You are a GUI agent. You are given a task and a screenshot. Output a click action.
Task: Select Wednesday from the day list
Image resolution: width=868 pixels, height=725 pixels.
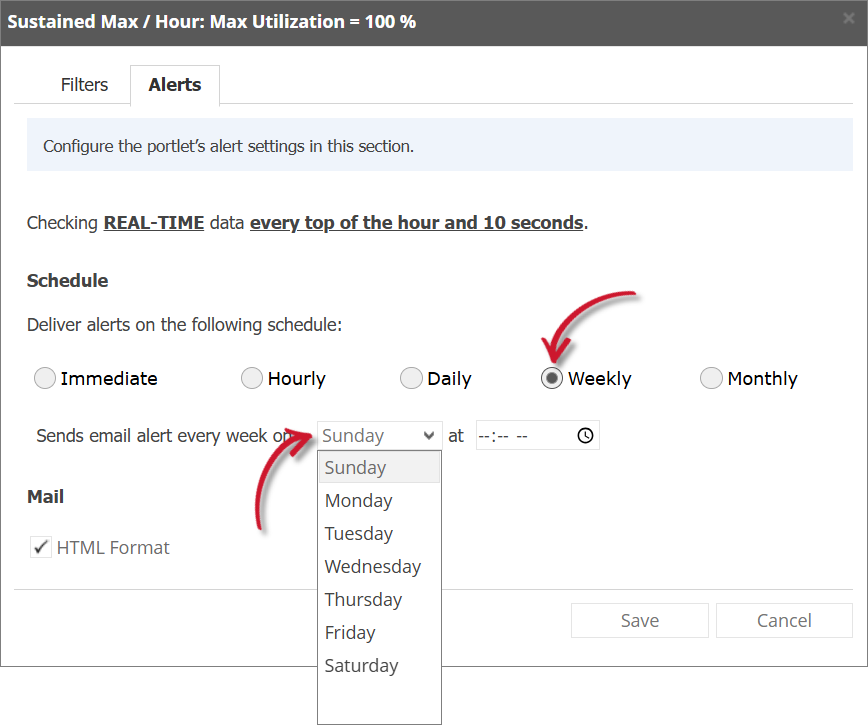[372, 566]
